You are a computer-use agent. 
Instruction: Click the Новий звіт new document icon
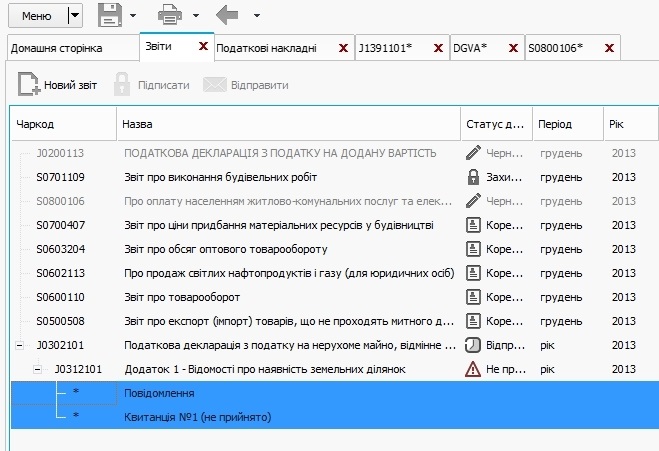pyautogui.click(x=29, y=84)
